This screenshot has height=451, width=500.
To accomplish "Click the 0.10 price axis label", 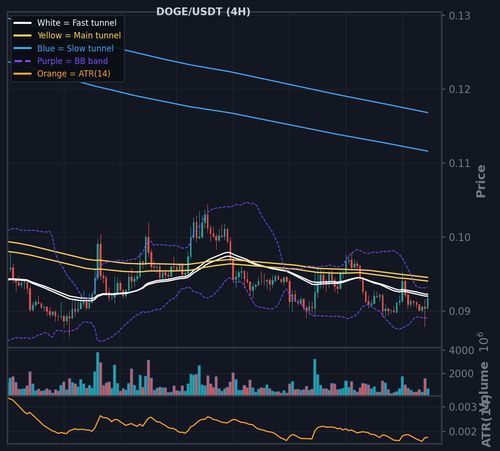I will tap(459, 237).
